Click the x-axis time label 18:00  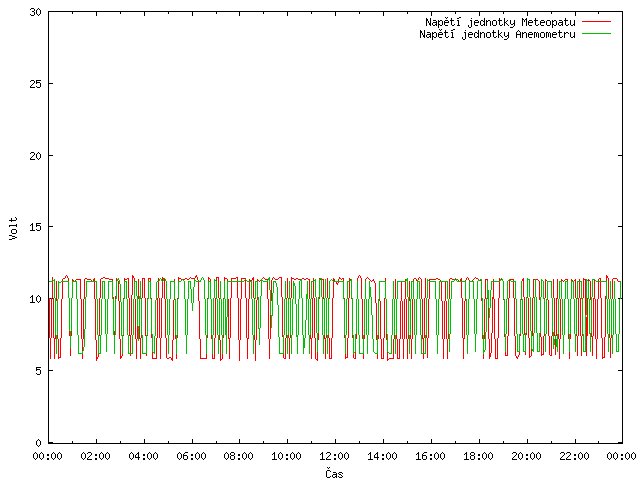pyautogui.click(x=478, y=456)
